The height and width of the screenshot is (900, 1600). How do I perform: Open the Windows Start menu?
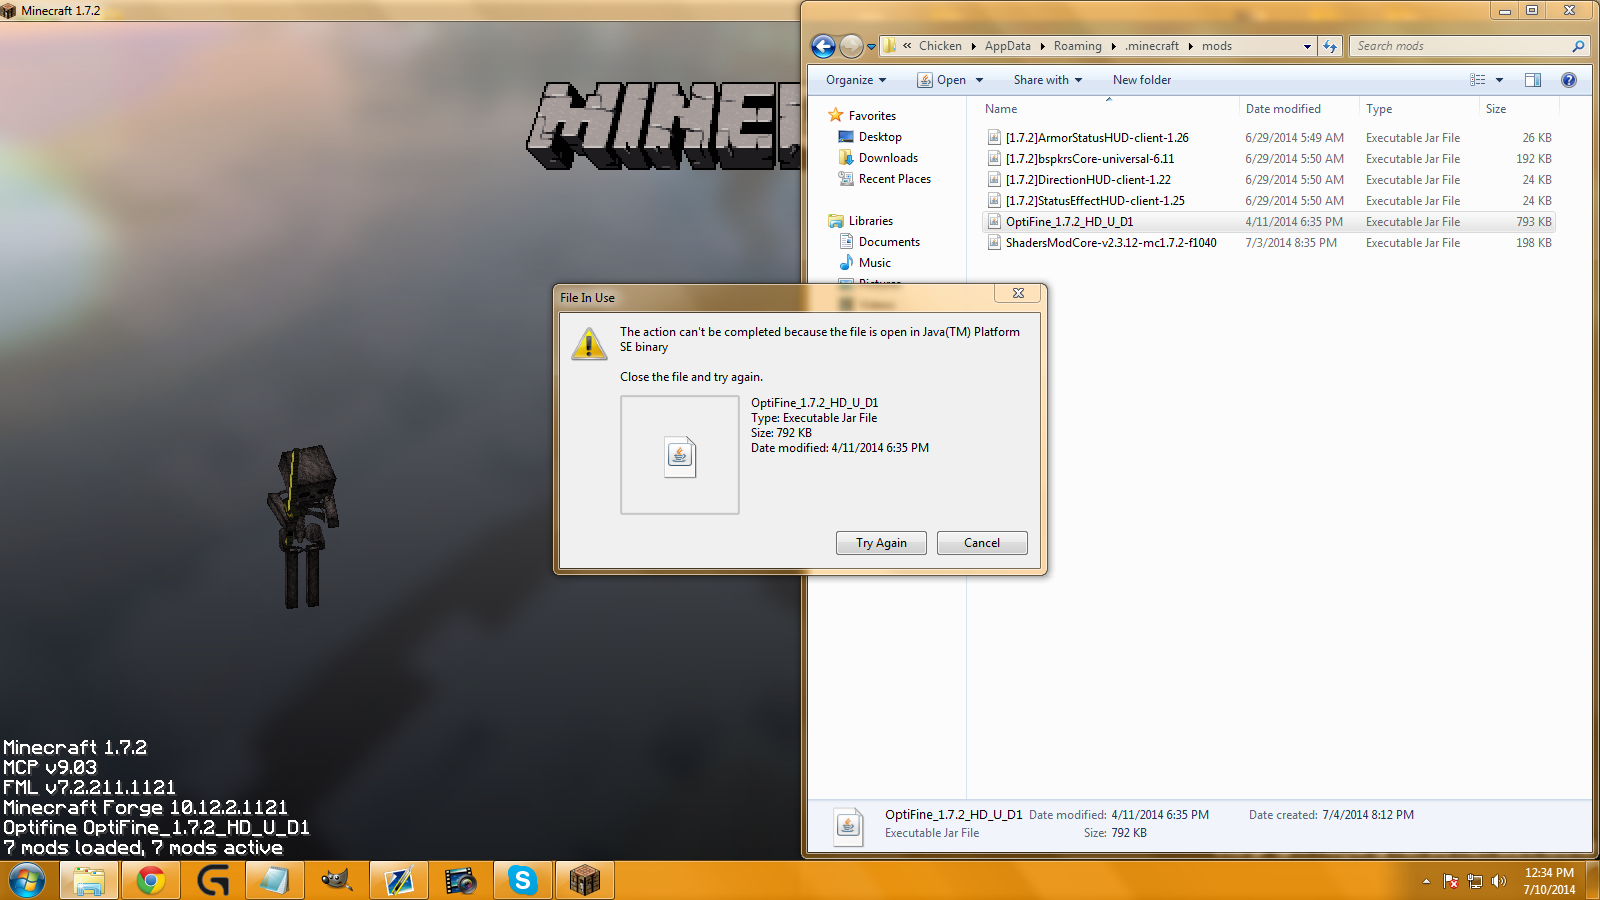(27, 880)
